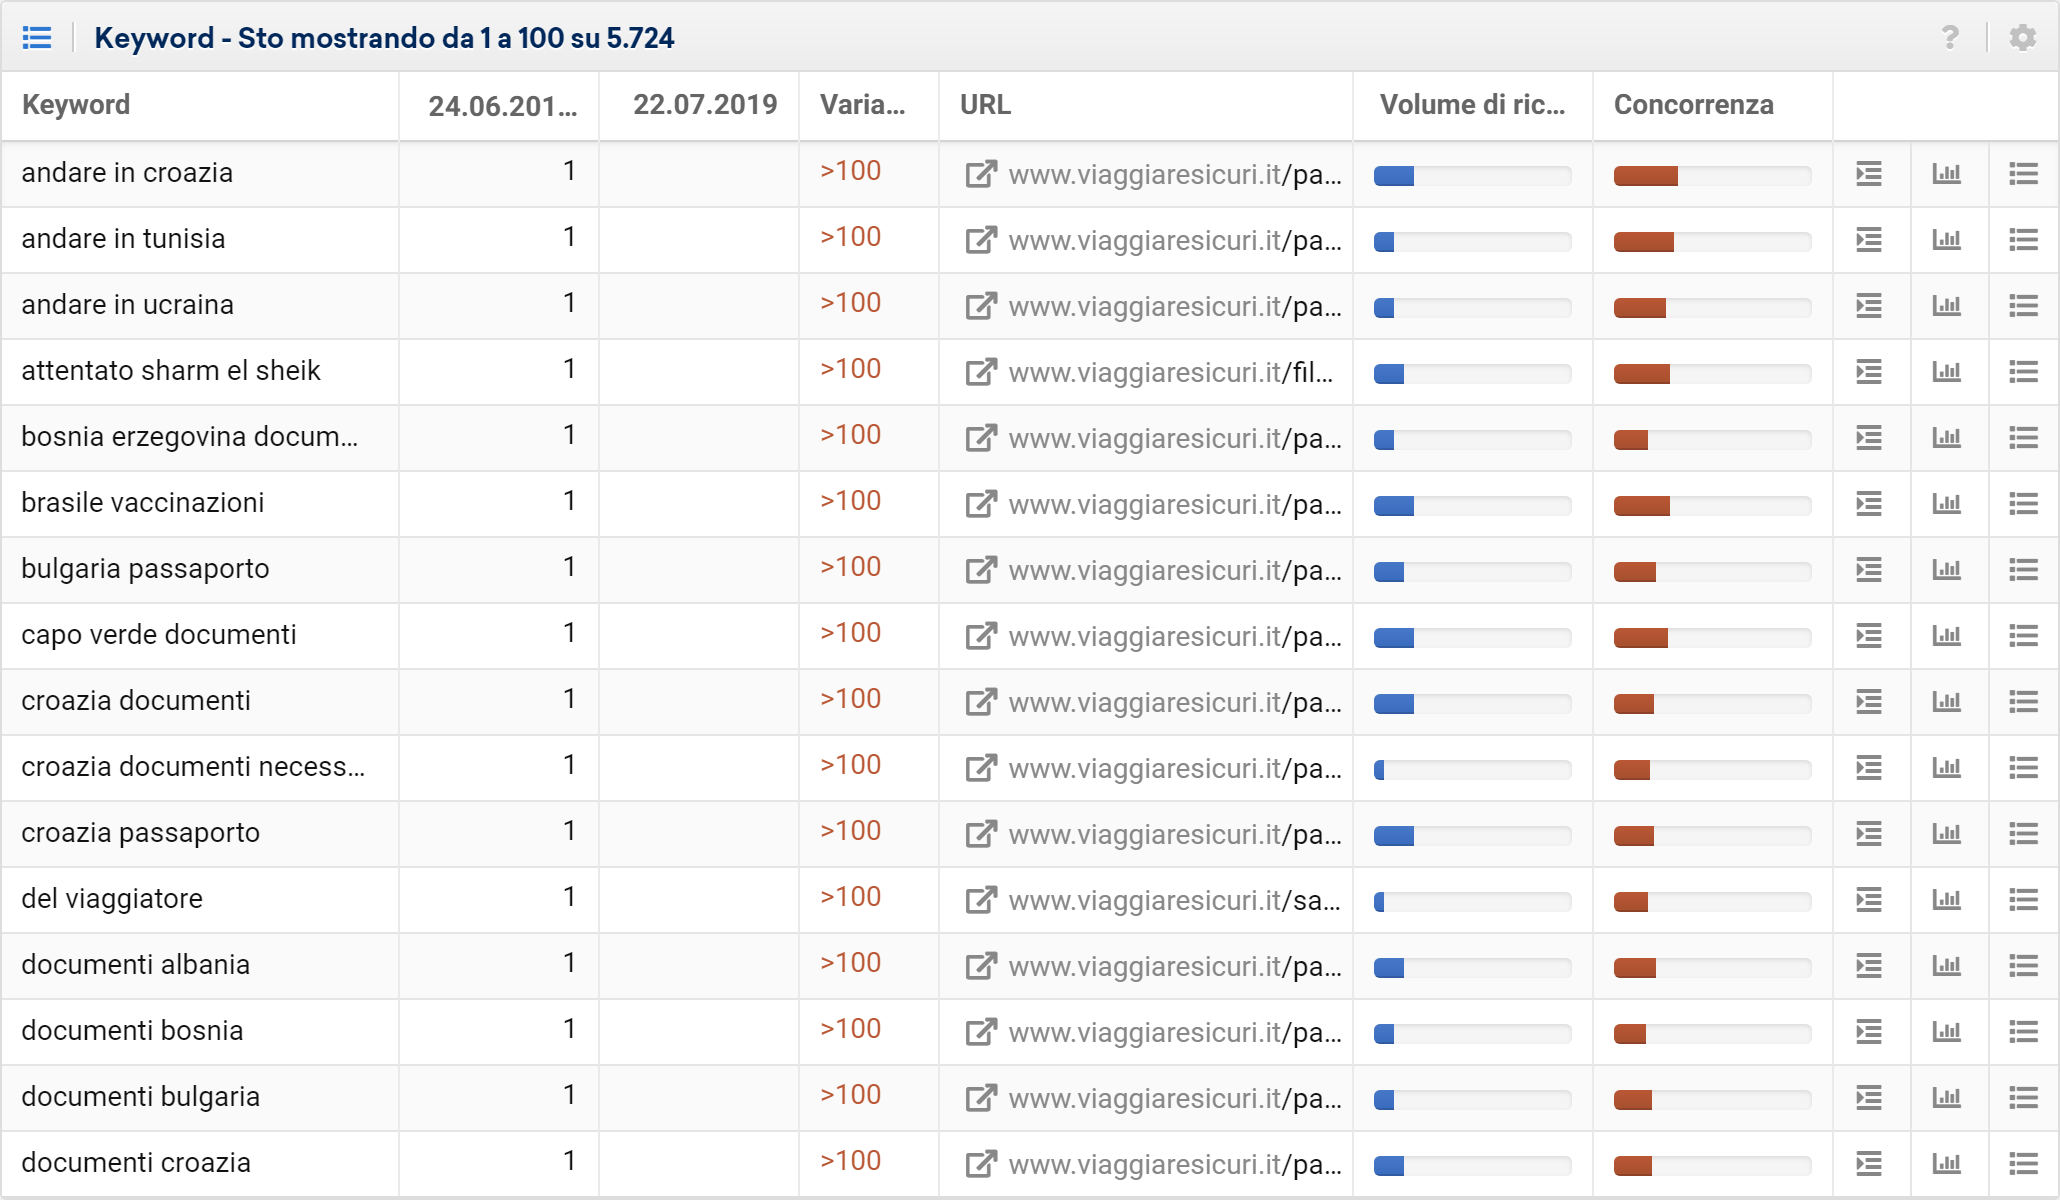Select keyword 'brasile vaccinazioni'

pyautogui.click(x=143, y=503)
